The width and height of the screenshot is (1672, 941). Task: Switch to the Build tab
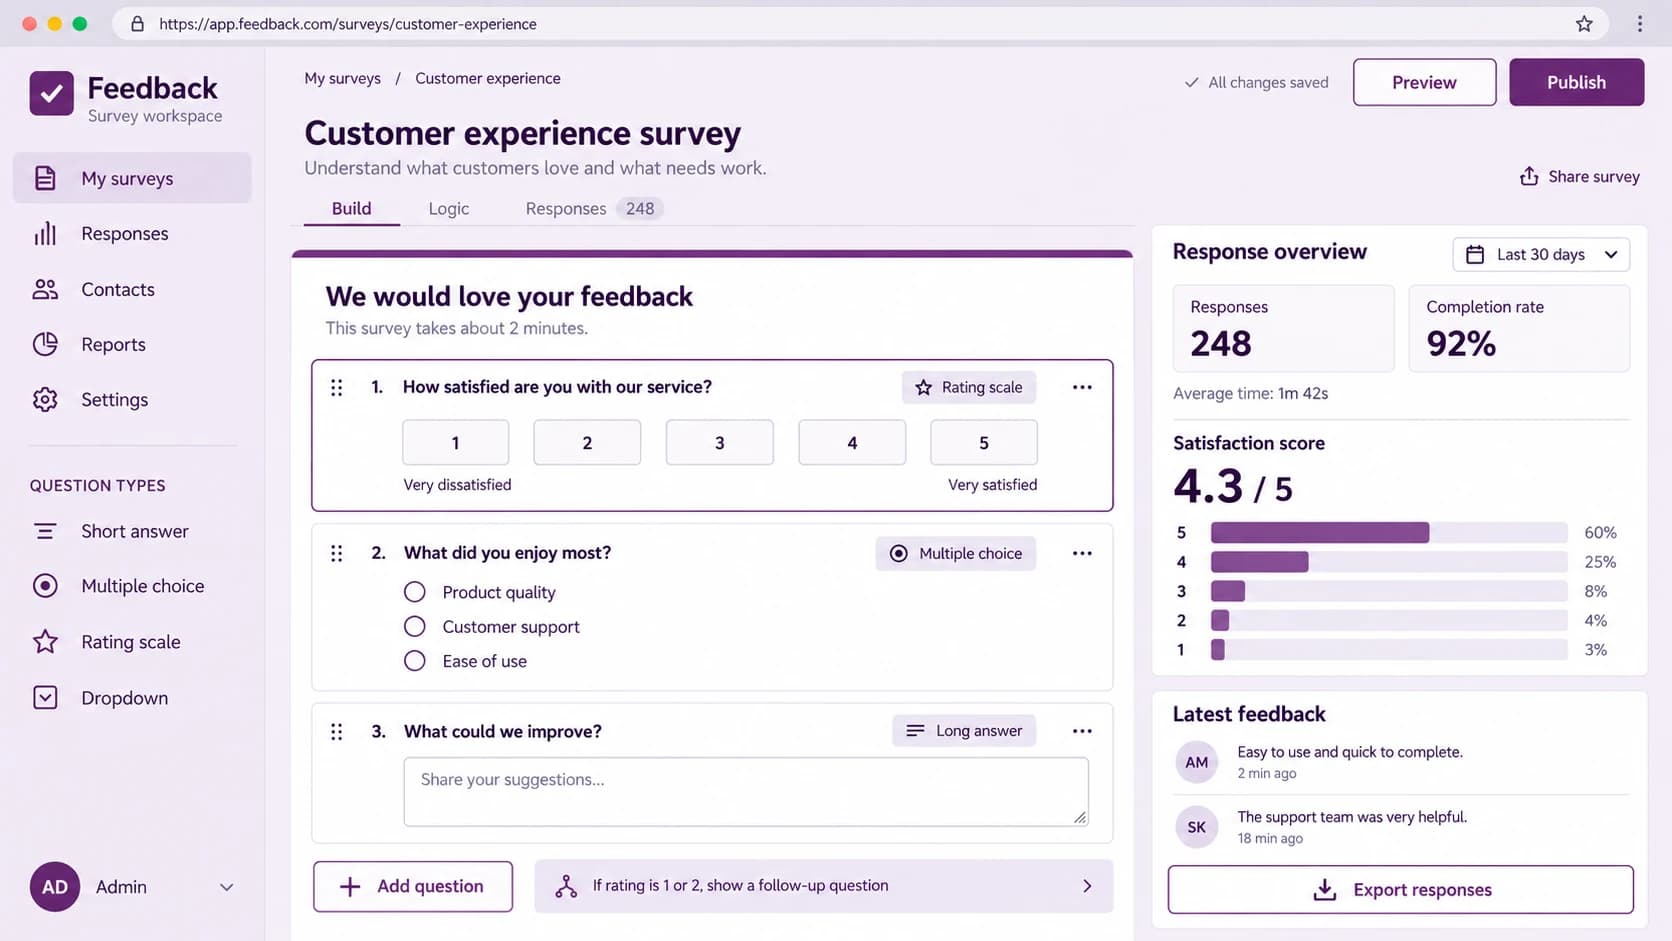tap(352, 208)
